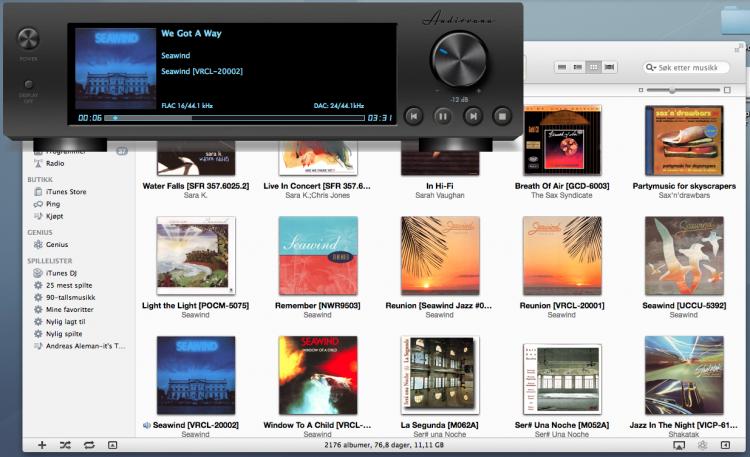The image size is (750, 457).
Task: Stop playback in Audirvana
Action: (502, 116)
